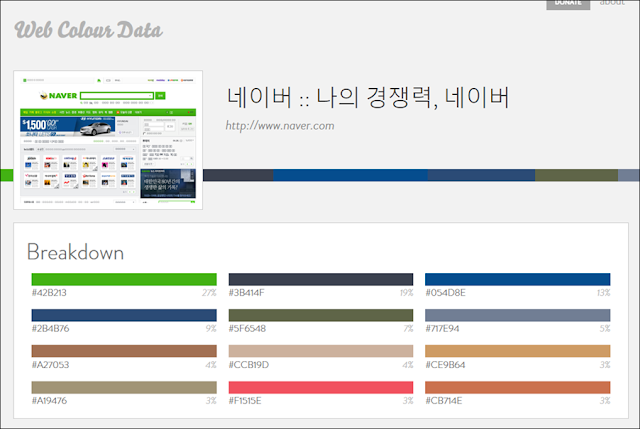
Task: Click the Web Colour Data logo
Action: click(88, 30)
